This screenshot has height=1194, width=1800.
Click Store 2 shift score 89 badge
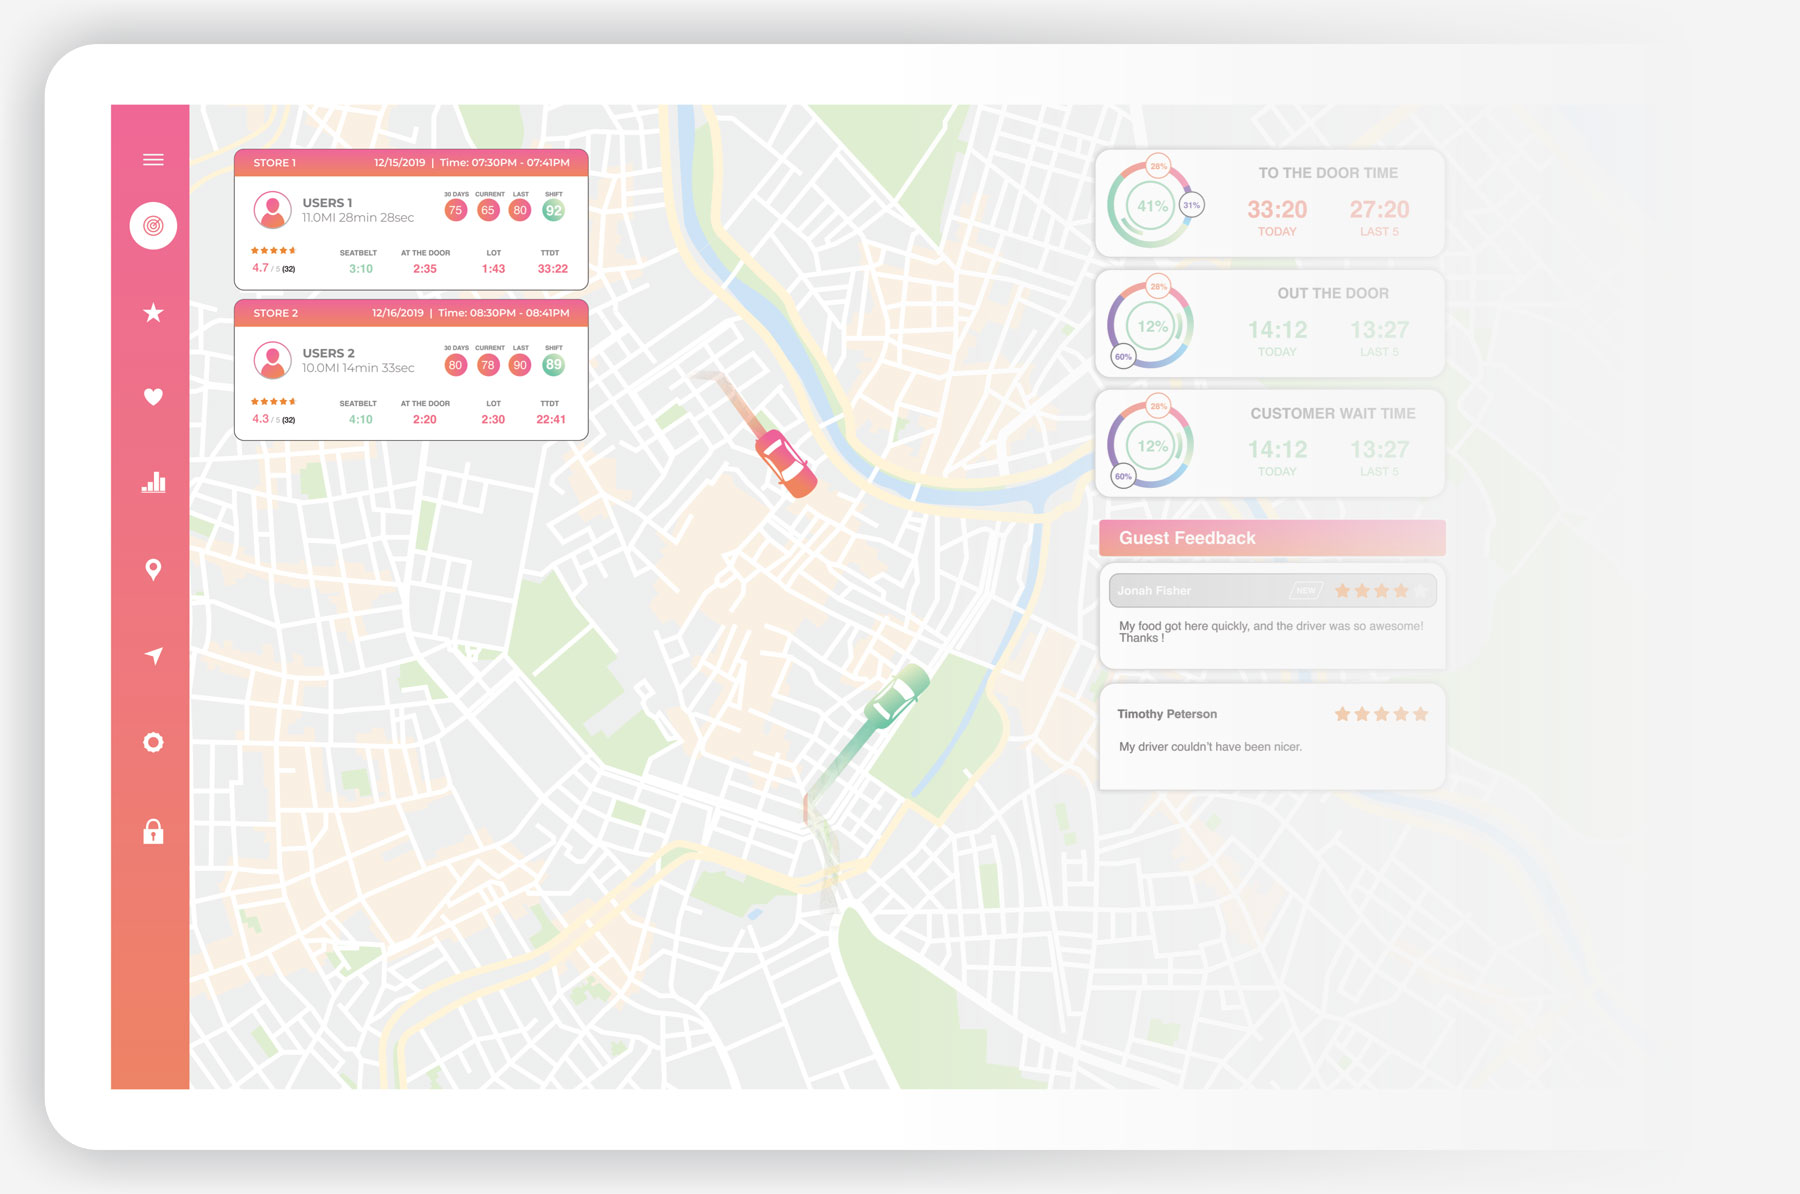(x=553, y=365)
